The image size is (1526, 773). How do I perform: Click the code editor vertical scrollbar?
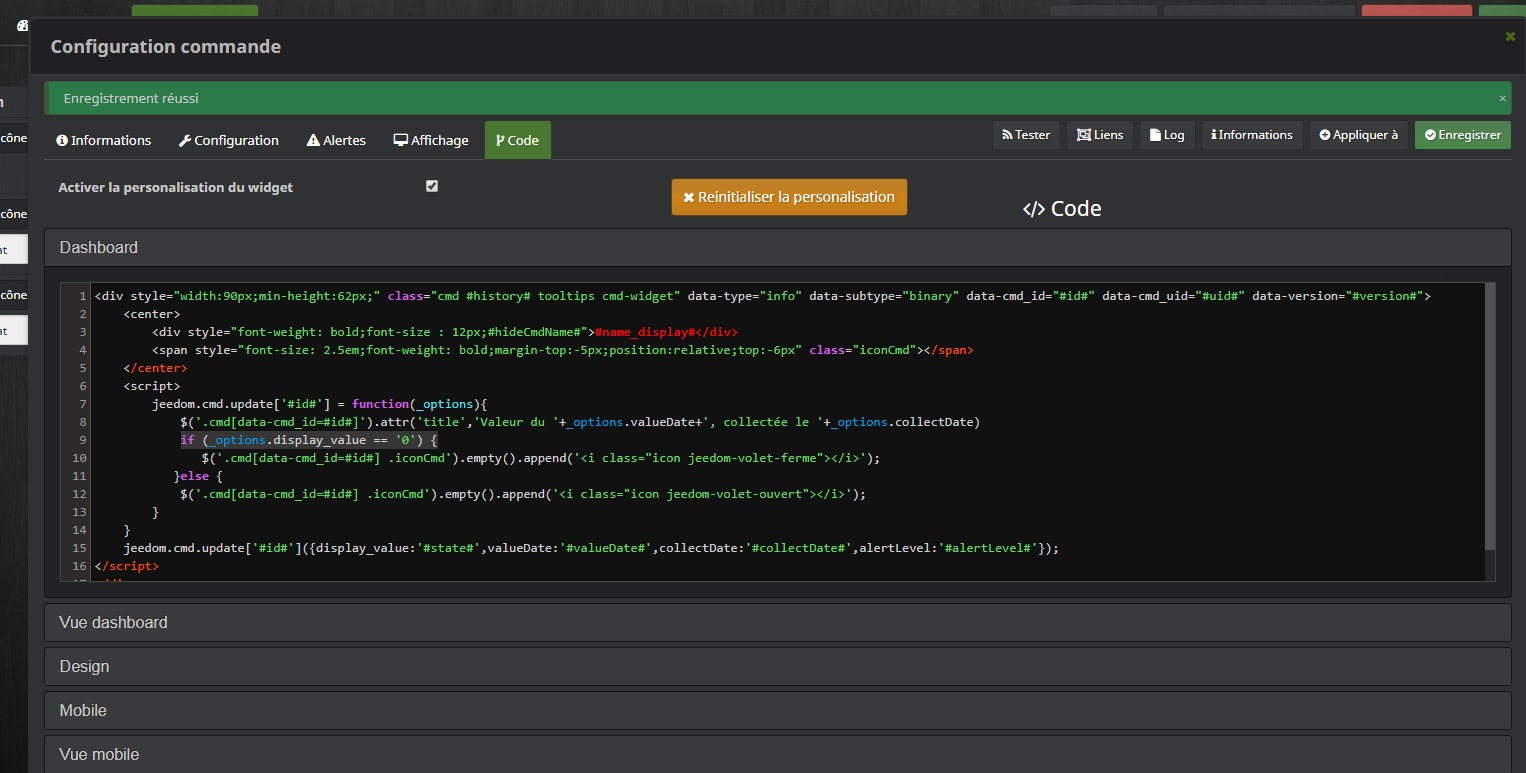(1490, 416)
